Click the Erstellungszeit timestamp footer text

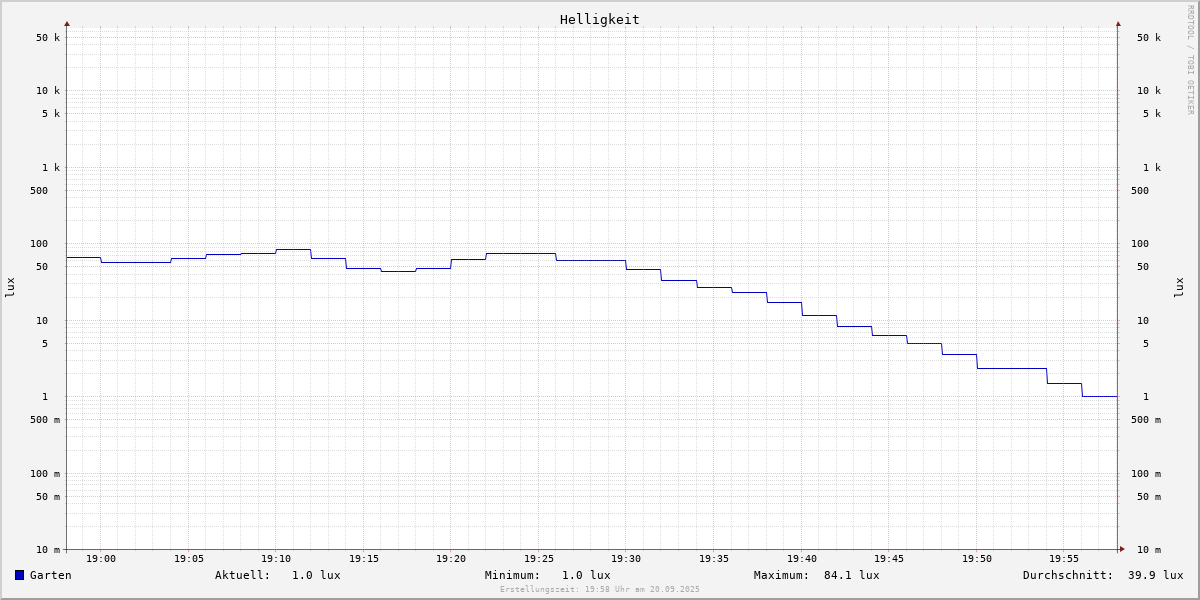pyautogui.click(x=600, y=589)
